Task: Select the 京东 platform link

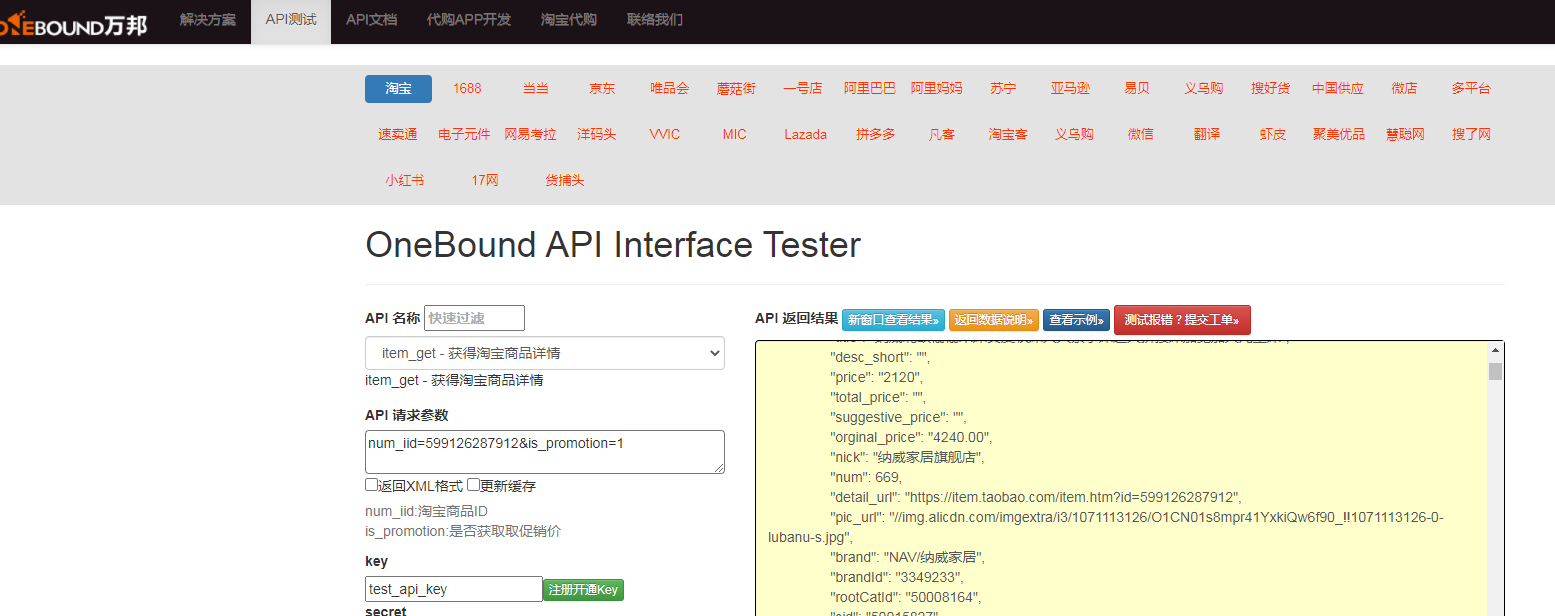Action: point(602,88)
